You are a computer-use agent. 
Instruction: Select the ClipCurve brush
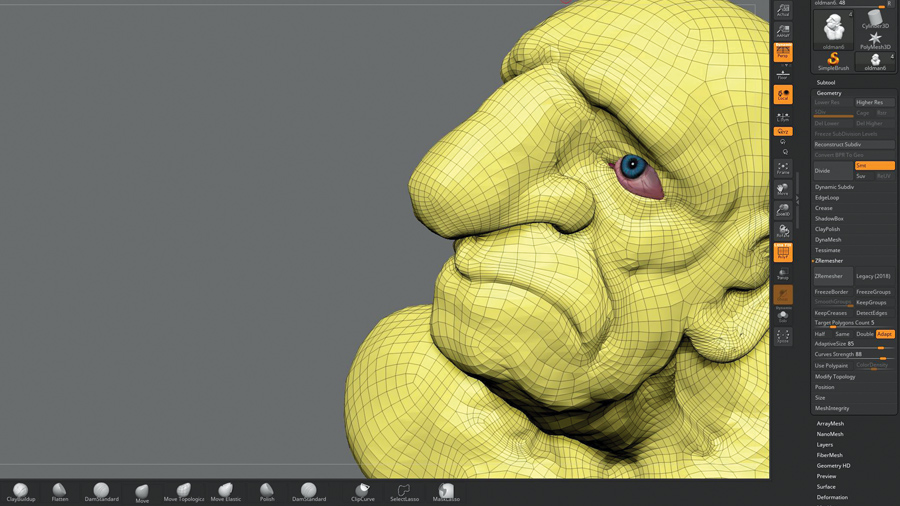pyautogui.click(x=363, y=492)
